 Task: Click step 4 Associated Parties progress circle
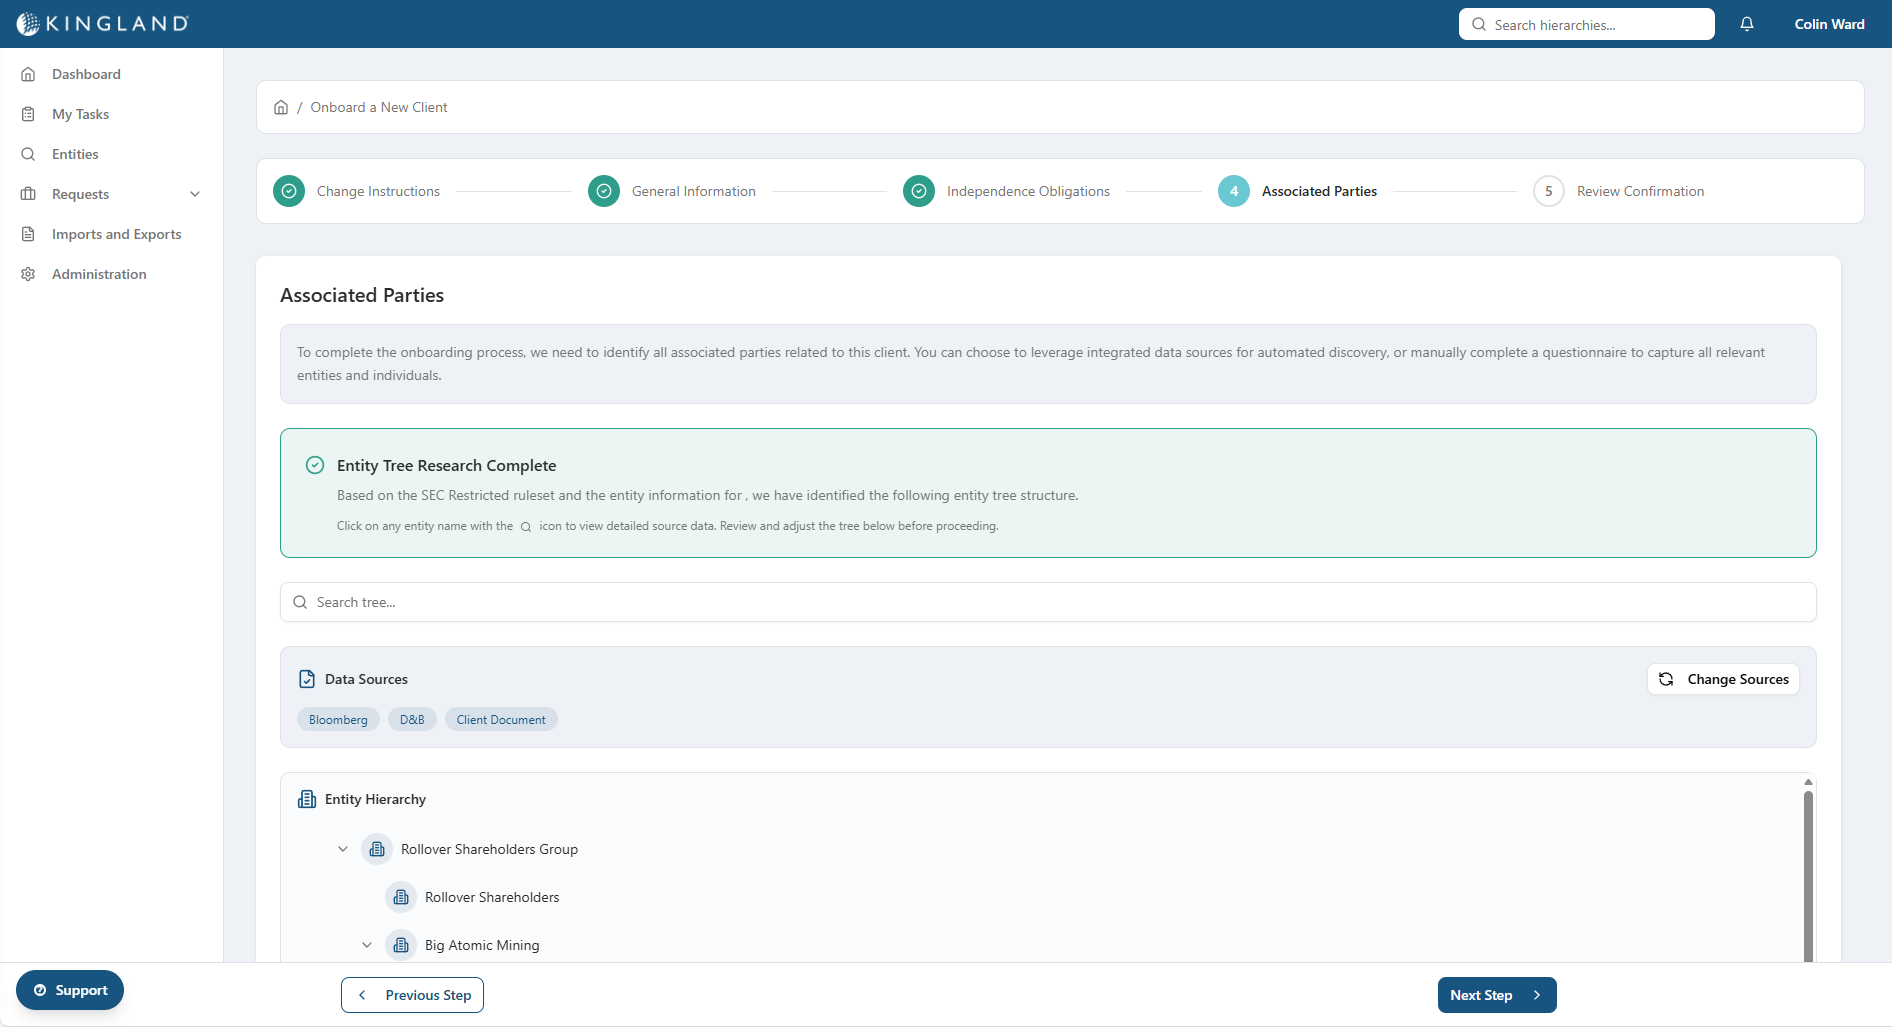tap(1233, 190)
